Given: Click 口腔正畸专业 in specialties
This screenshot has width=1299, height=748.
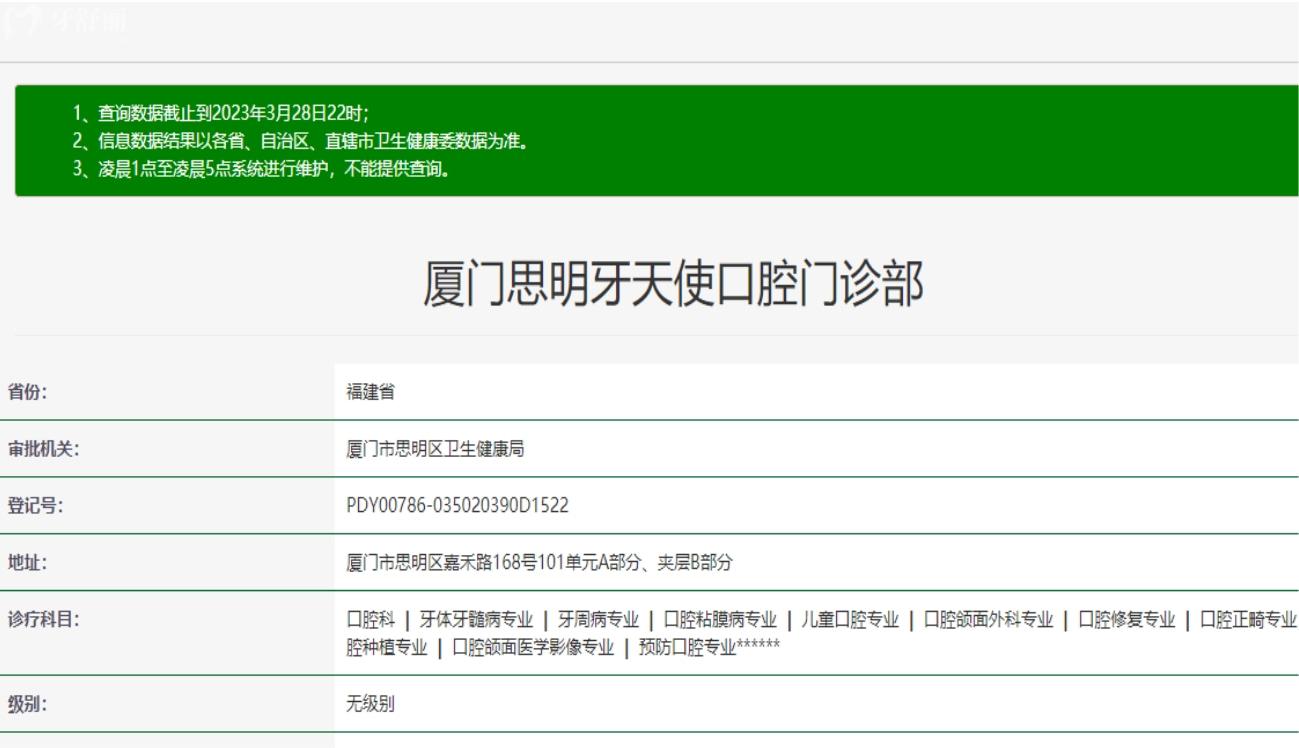Looking at the screenshot, I should [x=1248, y=620].
